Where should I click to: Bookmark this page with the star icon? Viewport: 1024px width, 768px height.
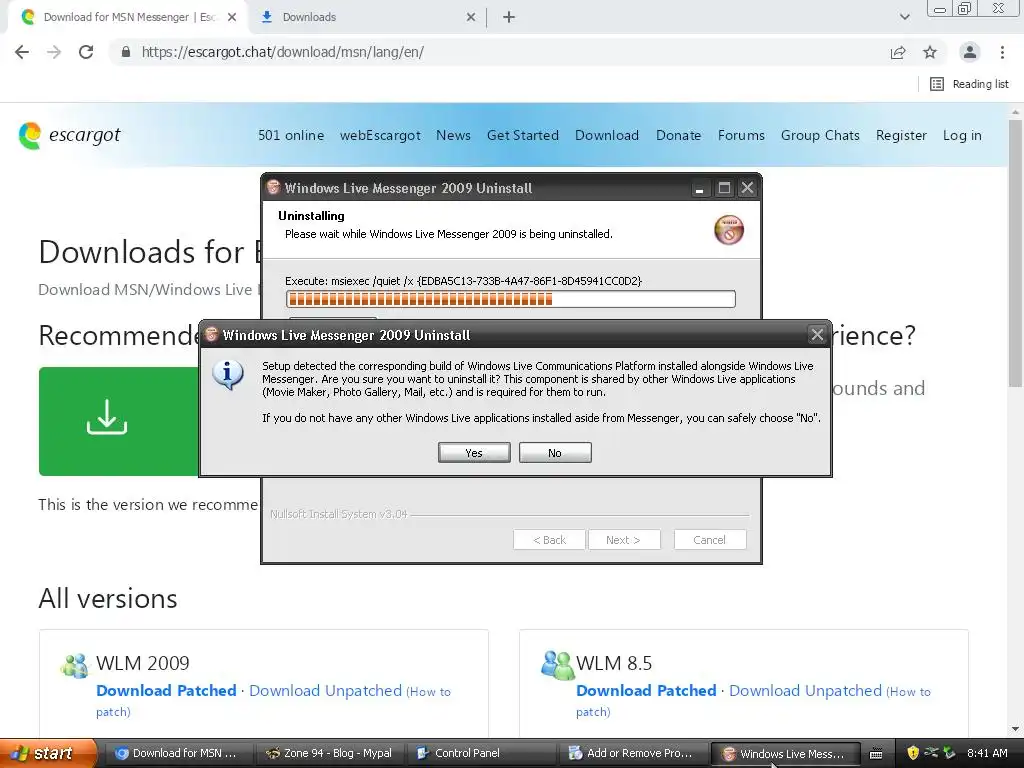pos(930,52)
